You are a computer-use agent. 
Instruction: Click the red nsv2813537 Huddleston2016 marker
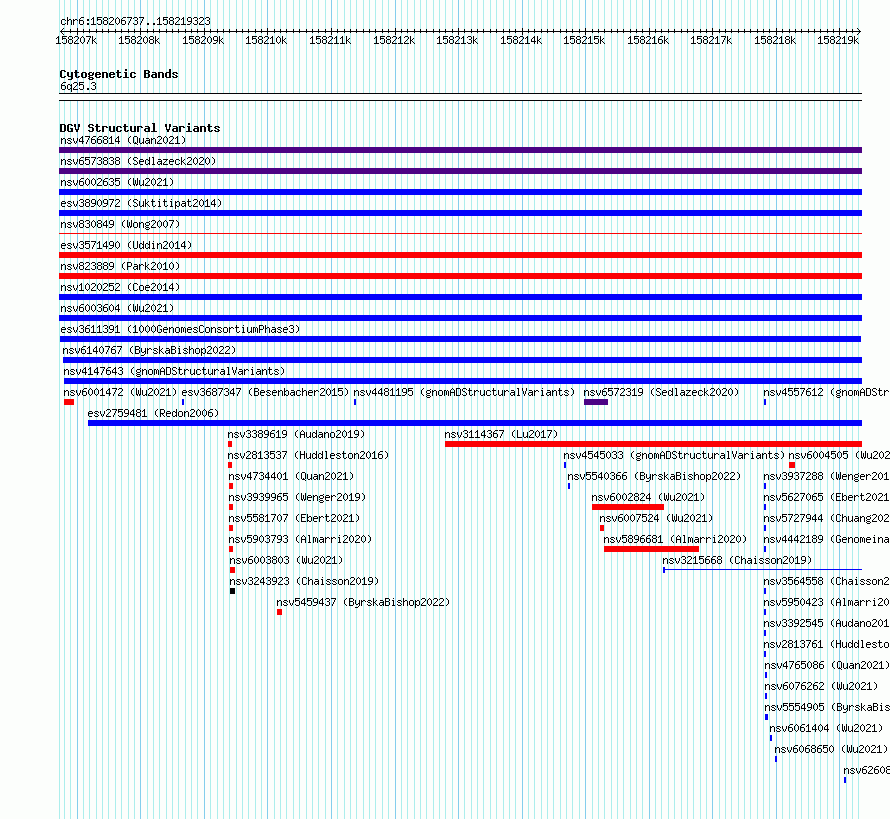click(230, 465)
